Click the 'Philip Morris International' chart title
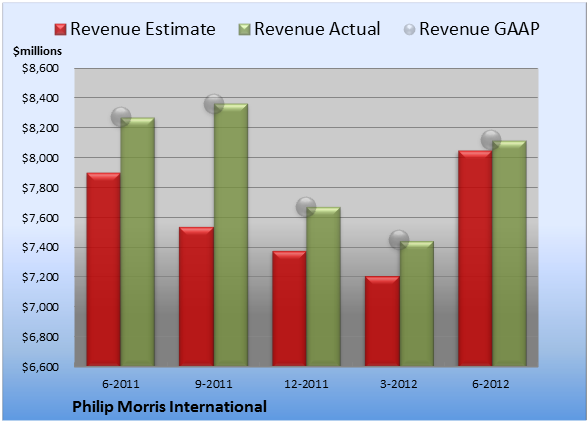Screen dimensions: 588x422 [169, 407]
